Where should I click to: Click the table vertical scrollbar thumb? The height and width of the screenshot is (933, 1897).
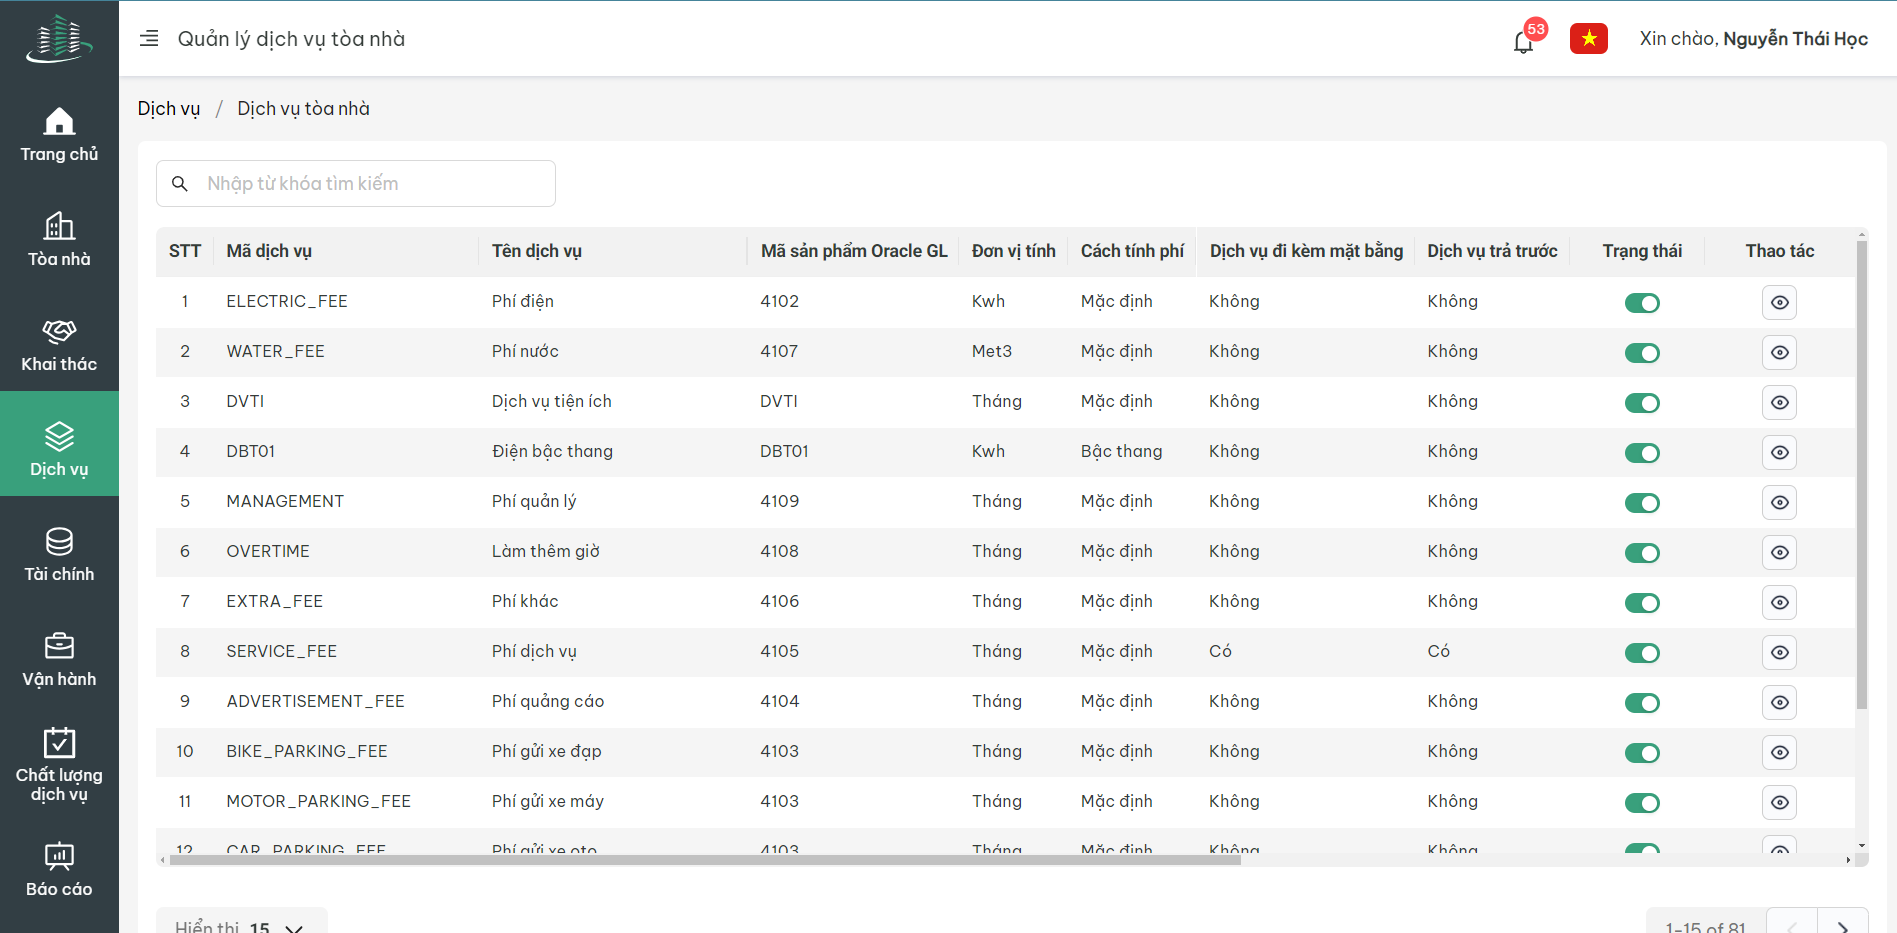(x=1861, y=475)
